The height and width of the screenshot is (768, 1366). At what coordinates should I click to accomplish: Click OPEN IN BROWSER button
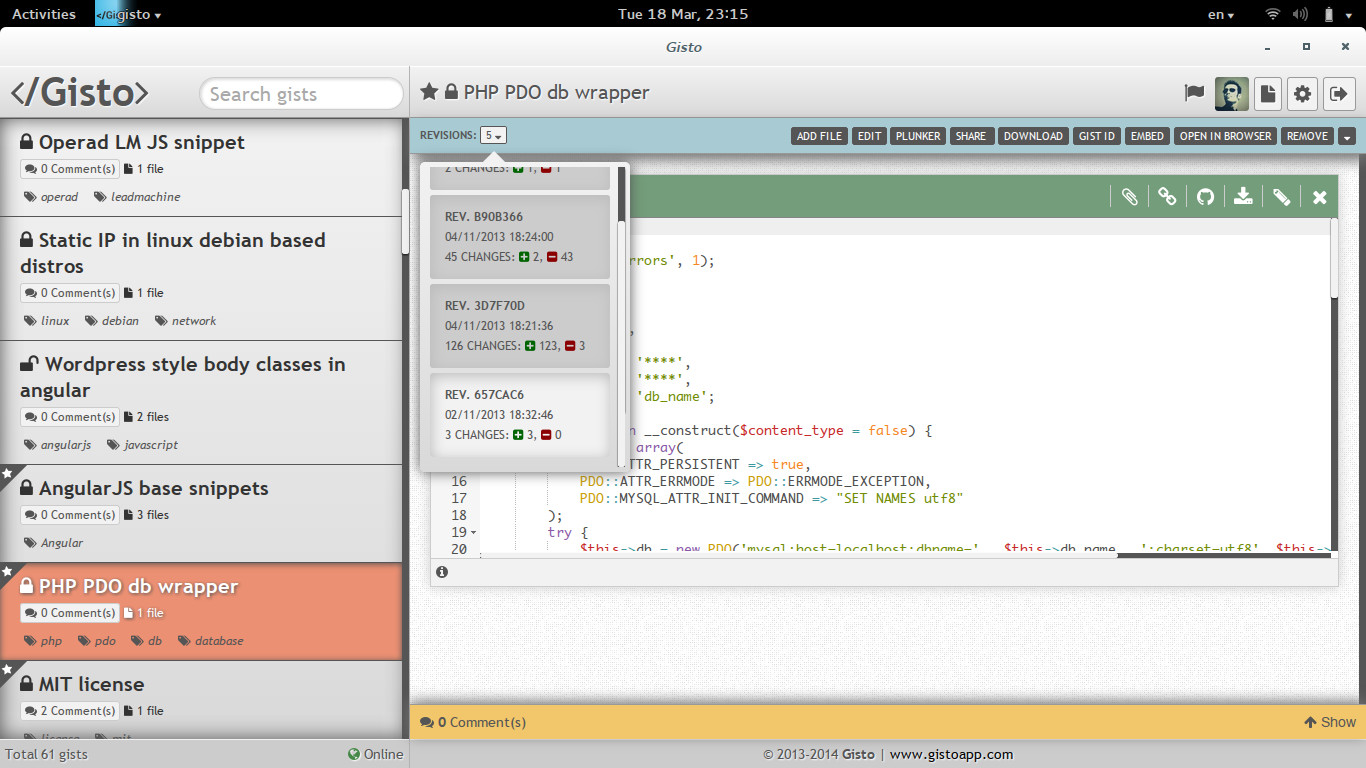click(x=1225, y=136)
